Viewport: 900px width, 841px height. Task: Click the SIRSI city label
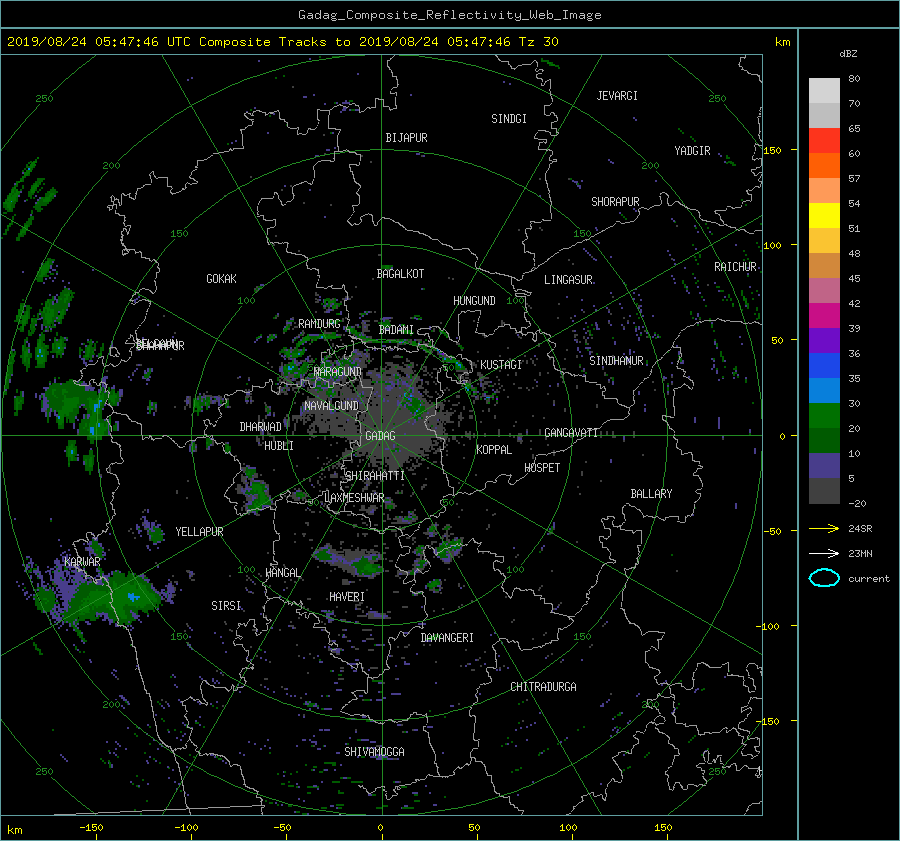click(226, 606)
